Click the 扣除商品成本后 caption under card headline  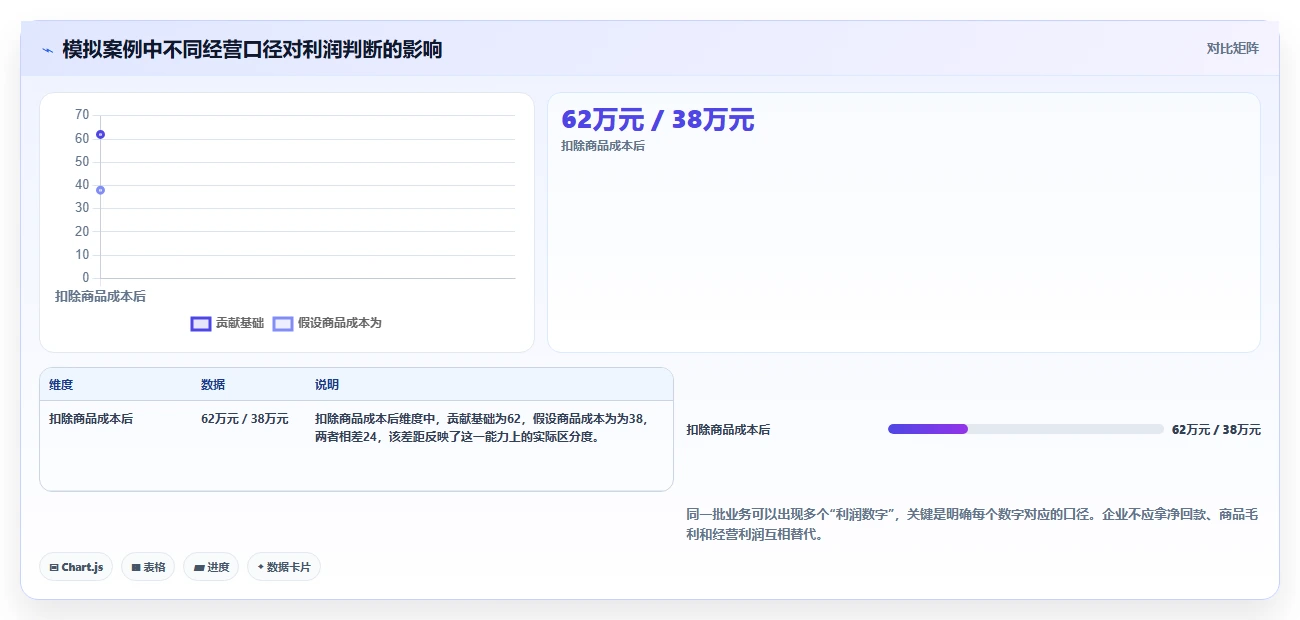point(603,146)
